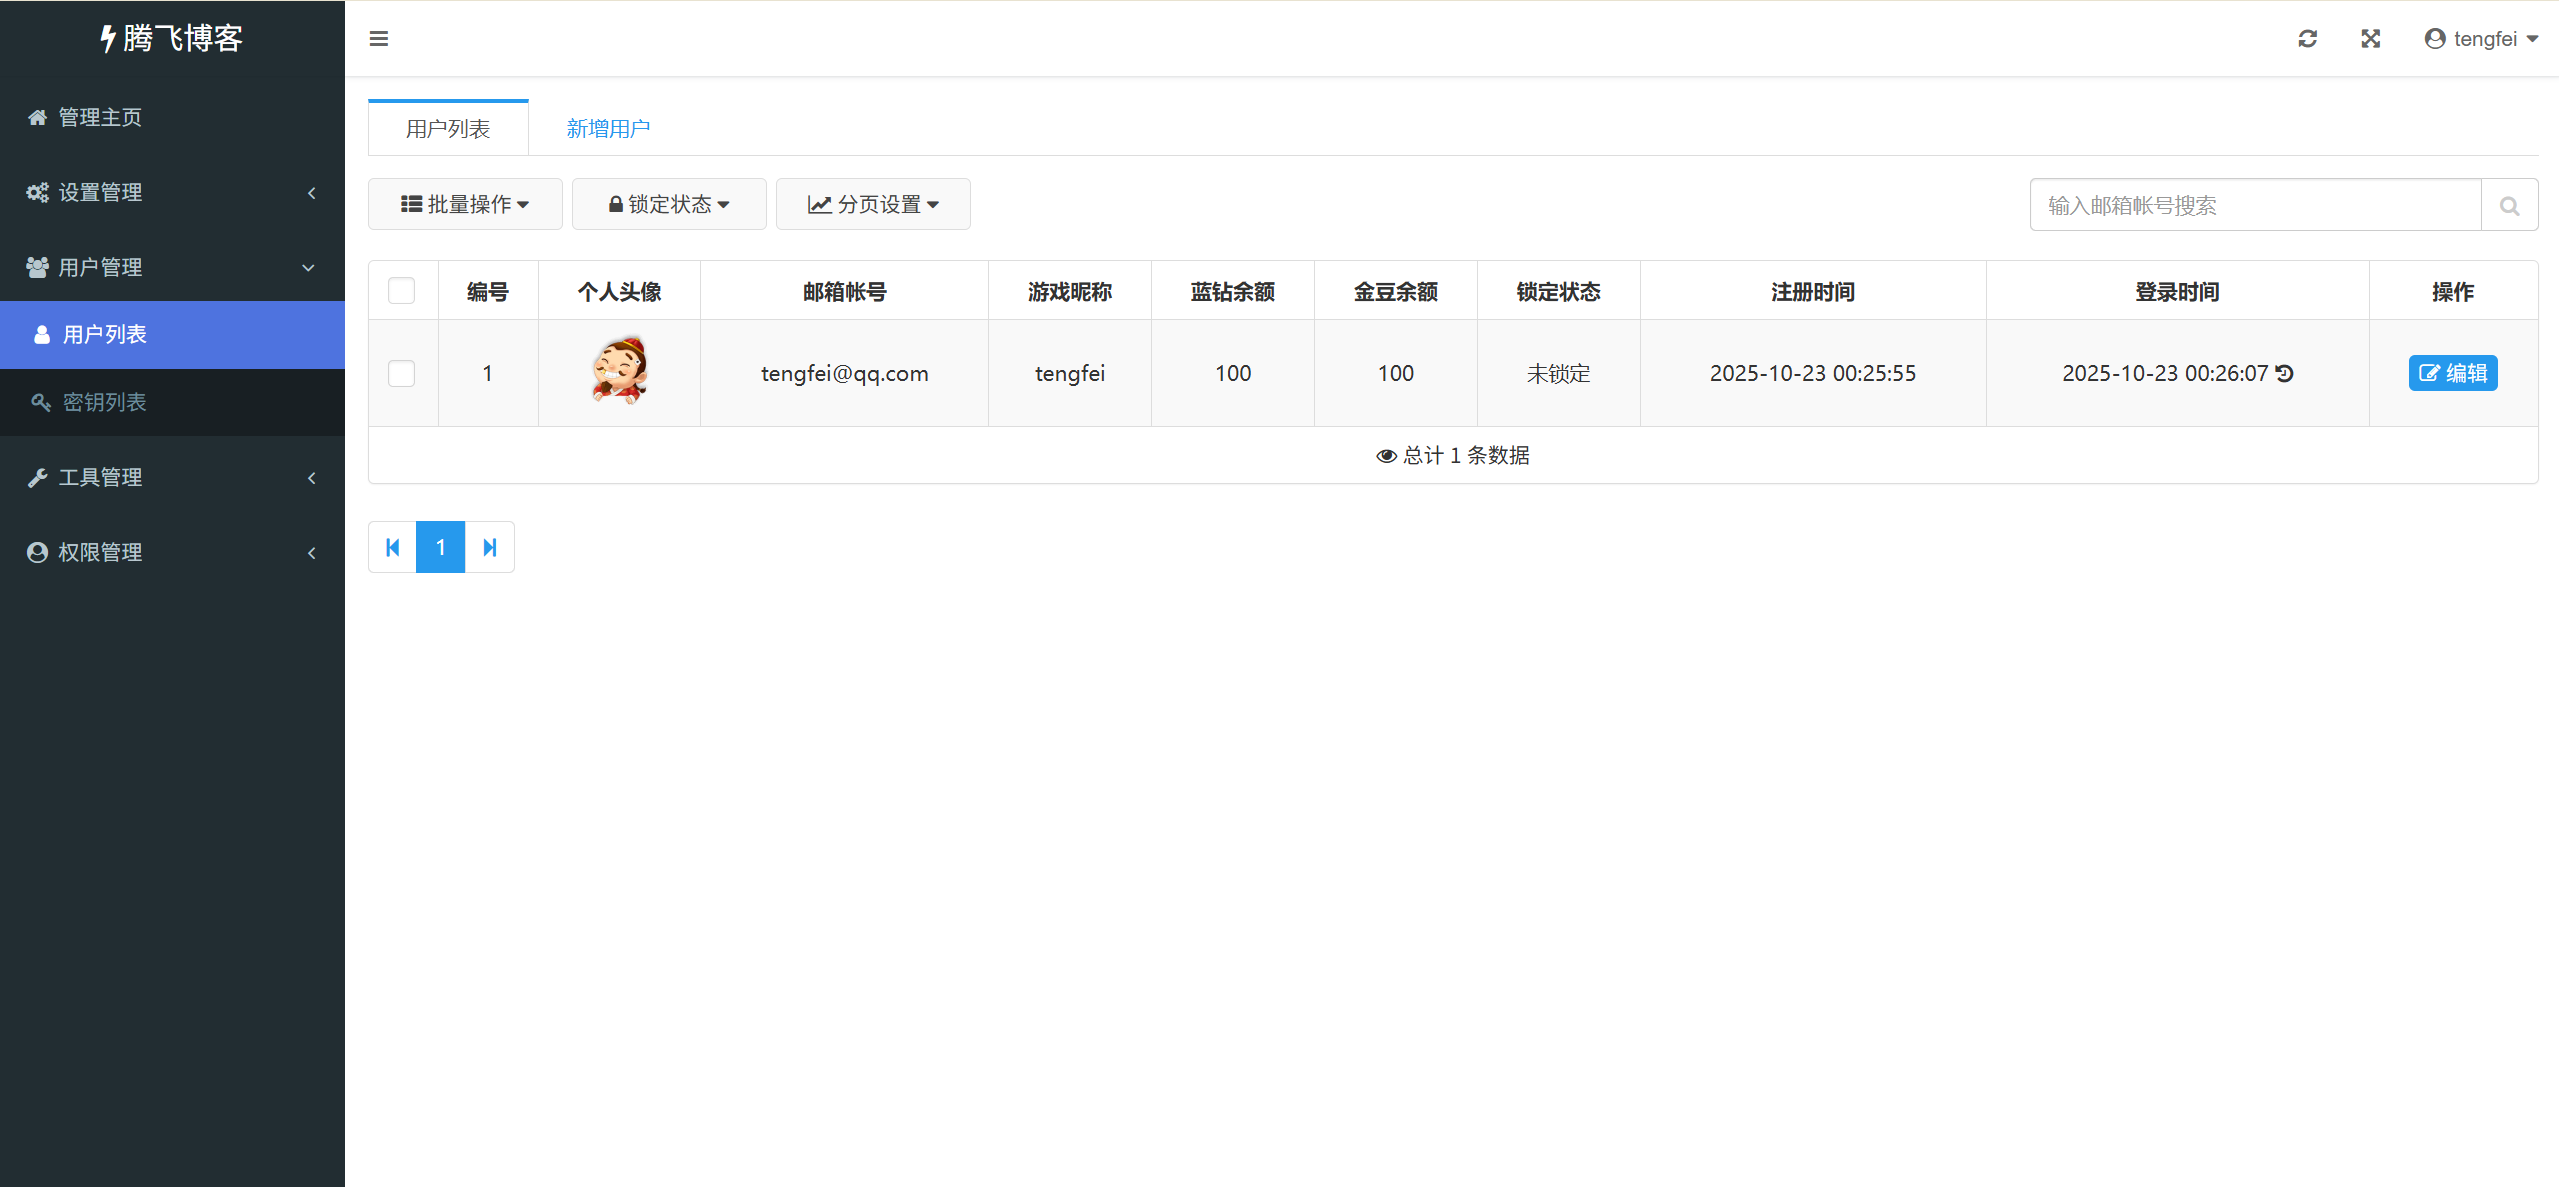Image resolution: width=2559 pixels, height=1187 pixels.
Task: Open the tengfei account dropdown at top right
Action: [x=2481, y=38]
